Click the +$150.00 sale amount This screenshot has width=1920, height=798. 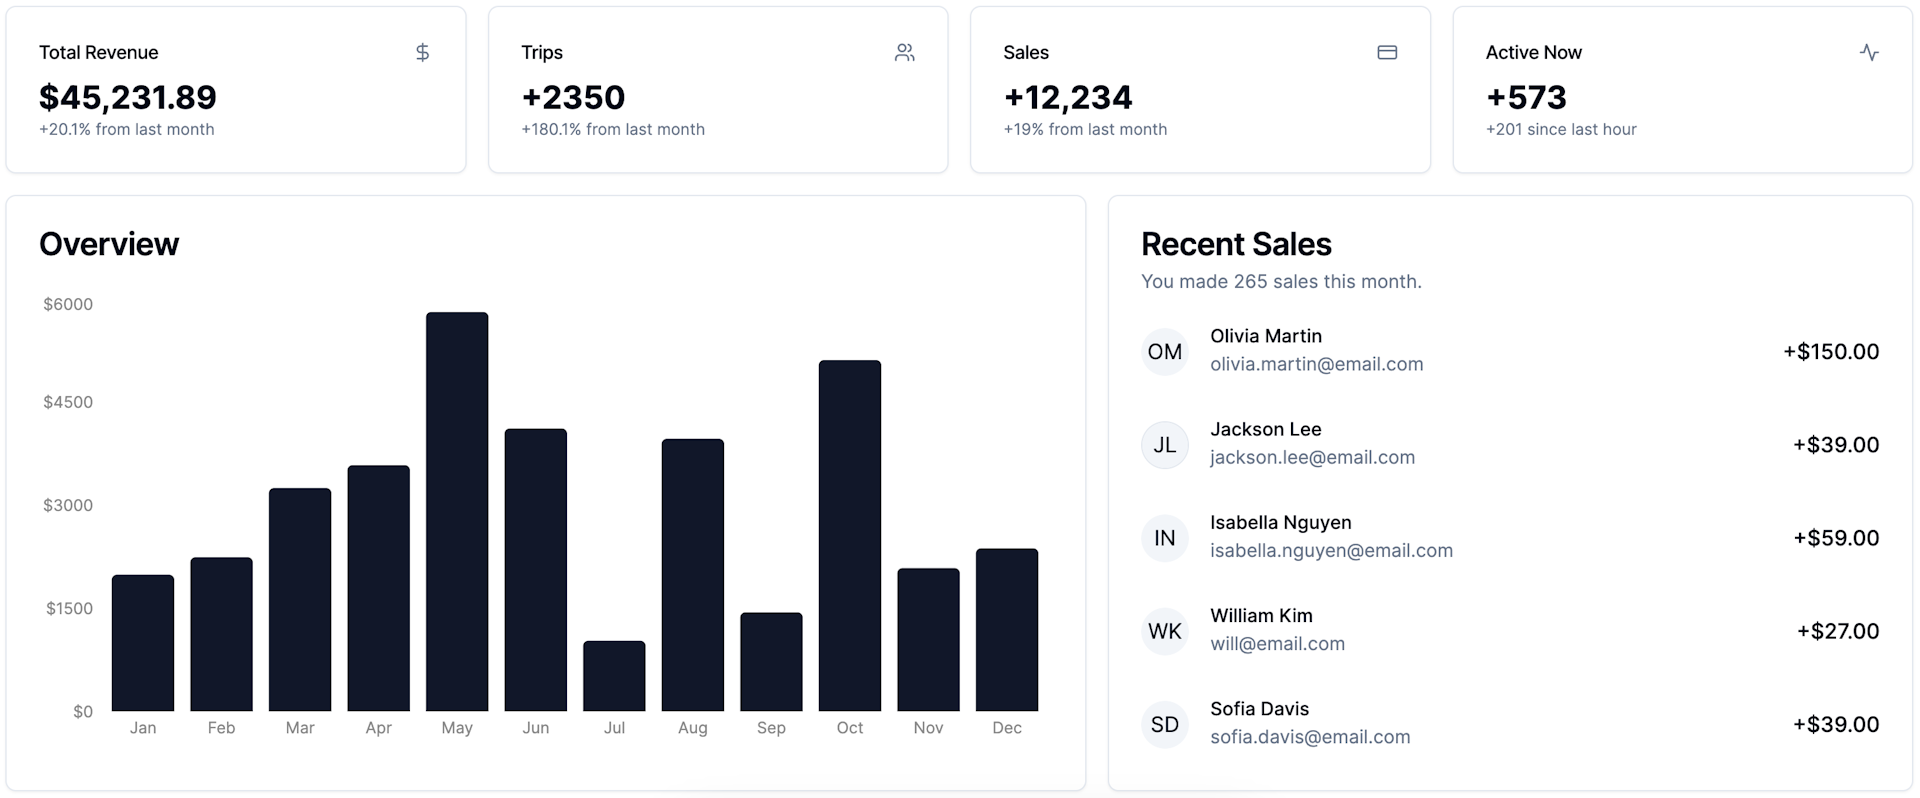1831,352
